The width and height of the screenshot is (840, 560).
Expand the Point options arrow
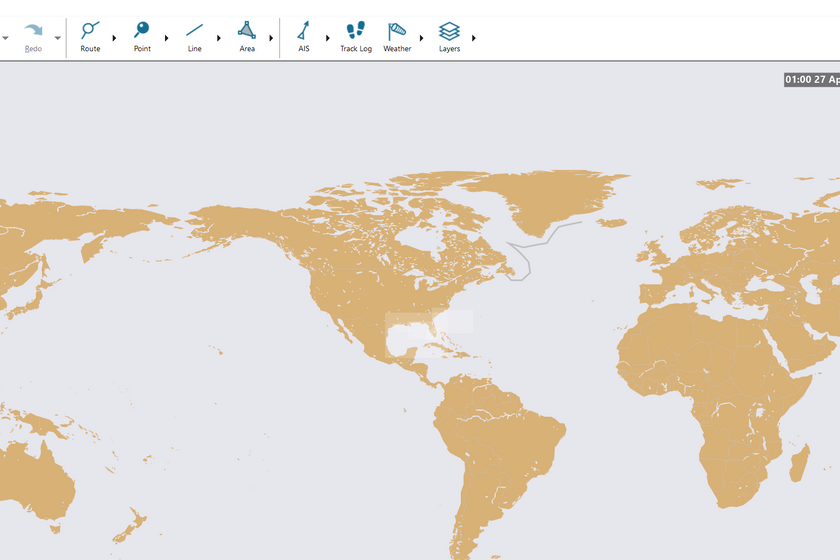coord(167,38)
